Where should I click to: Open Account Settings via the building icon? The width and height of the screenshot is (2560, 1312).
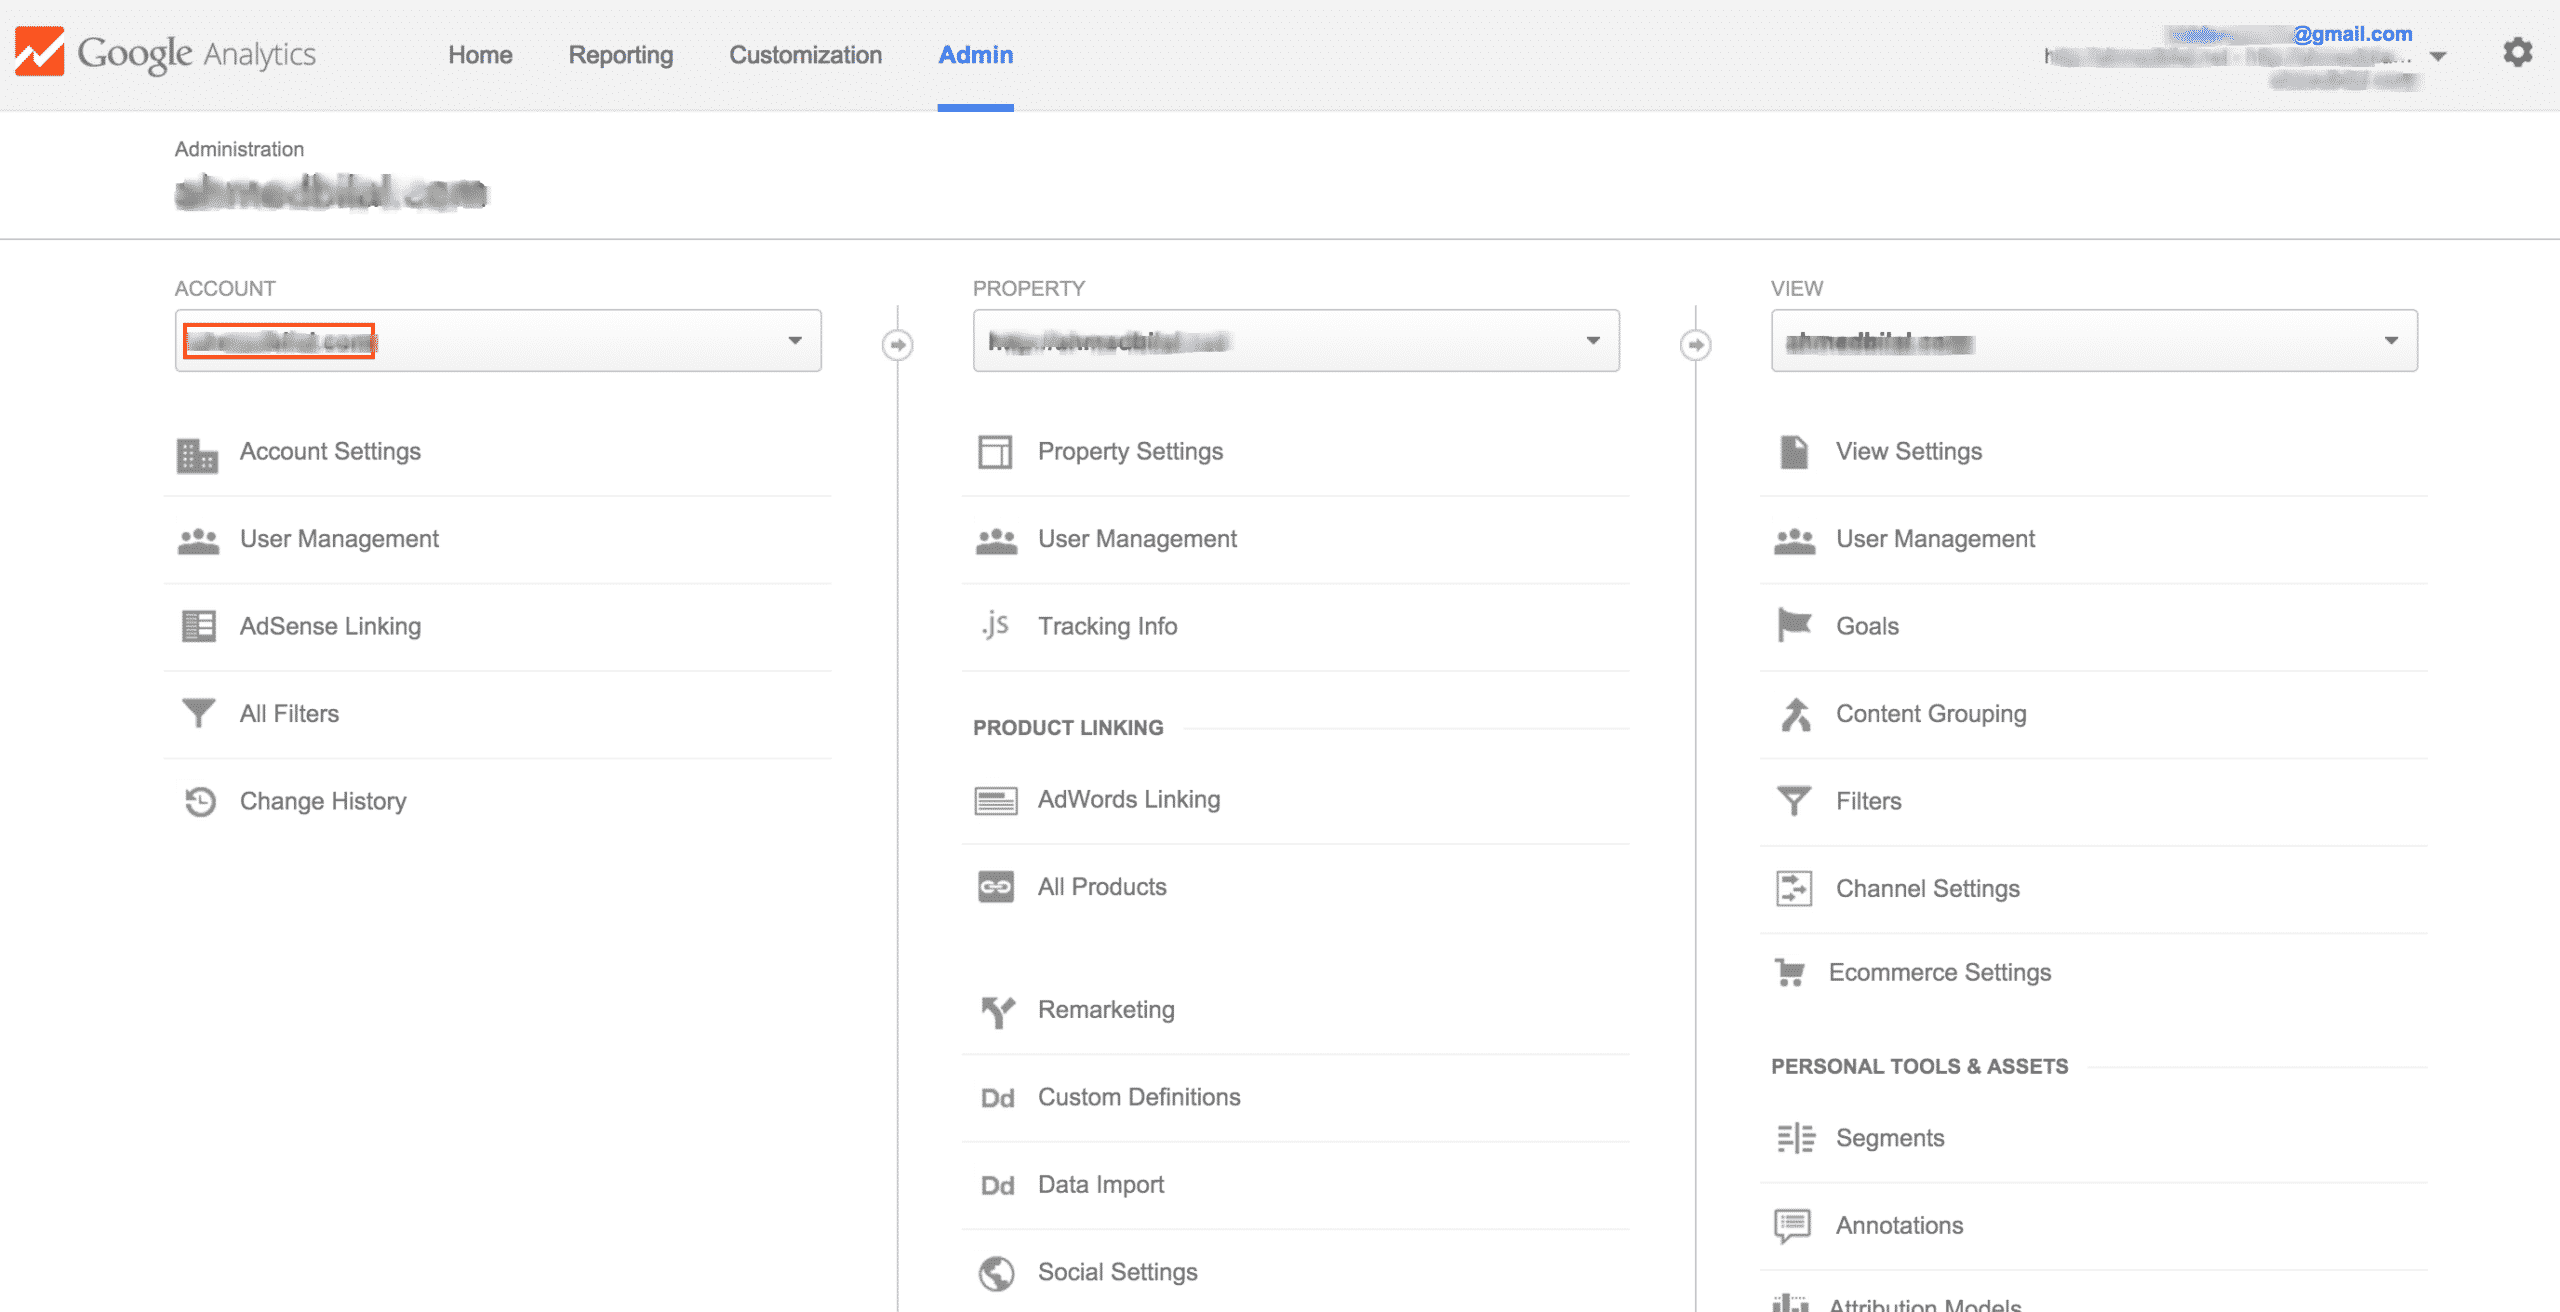[198, 455]
